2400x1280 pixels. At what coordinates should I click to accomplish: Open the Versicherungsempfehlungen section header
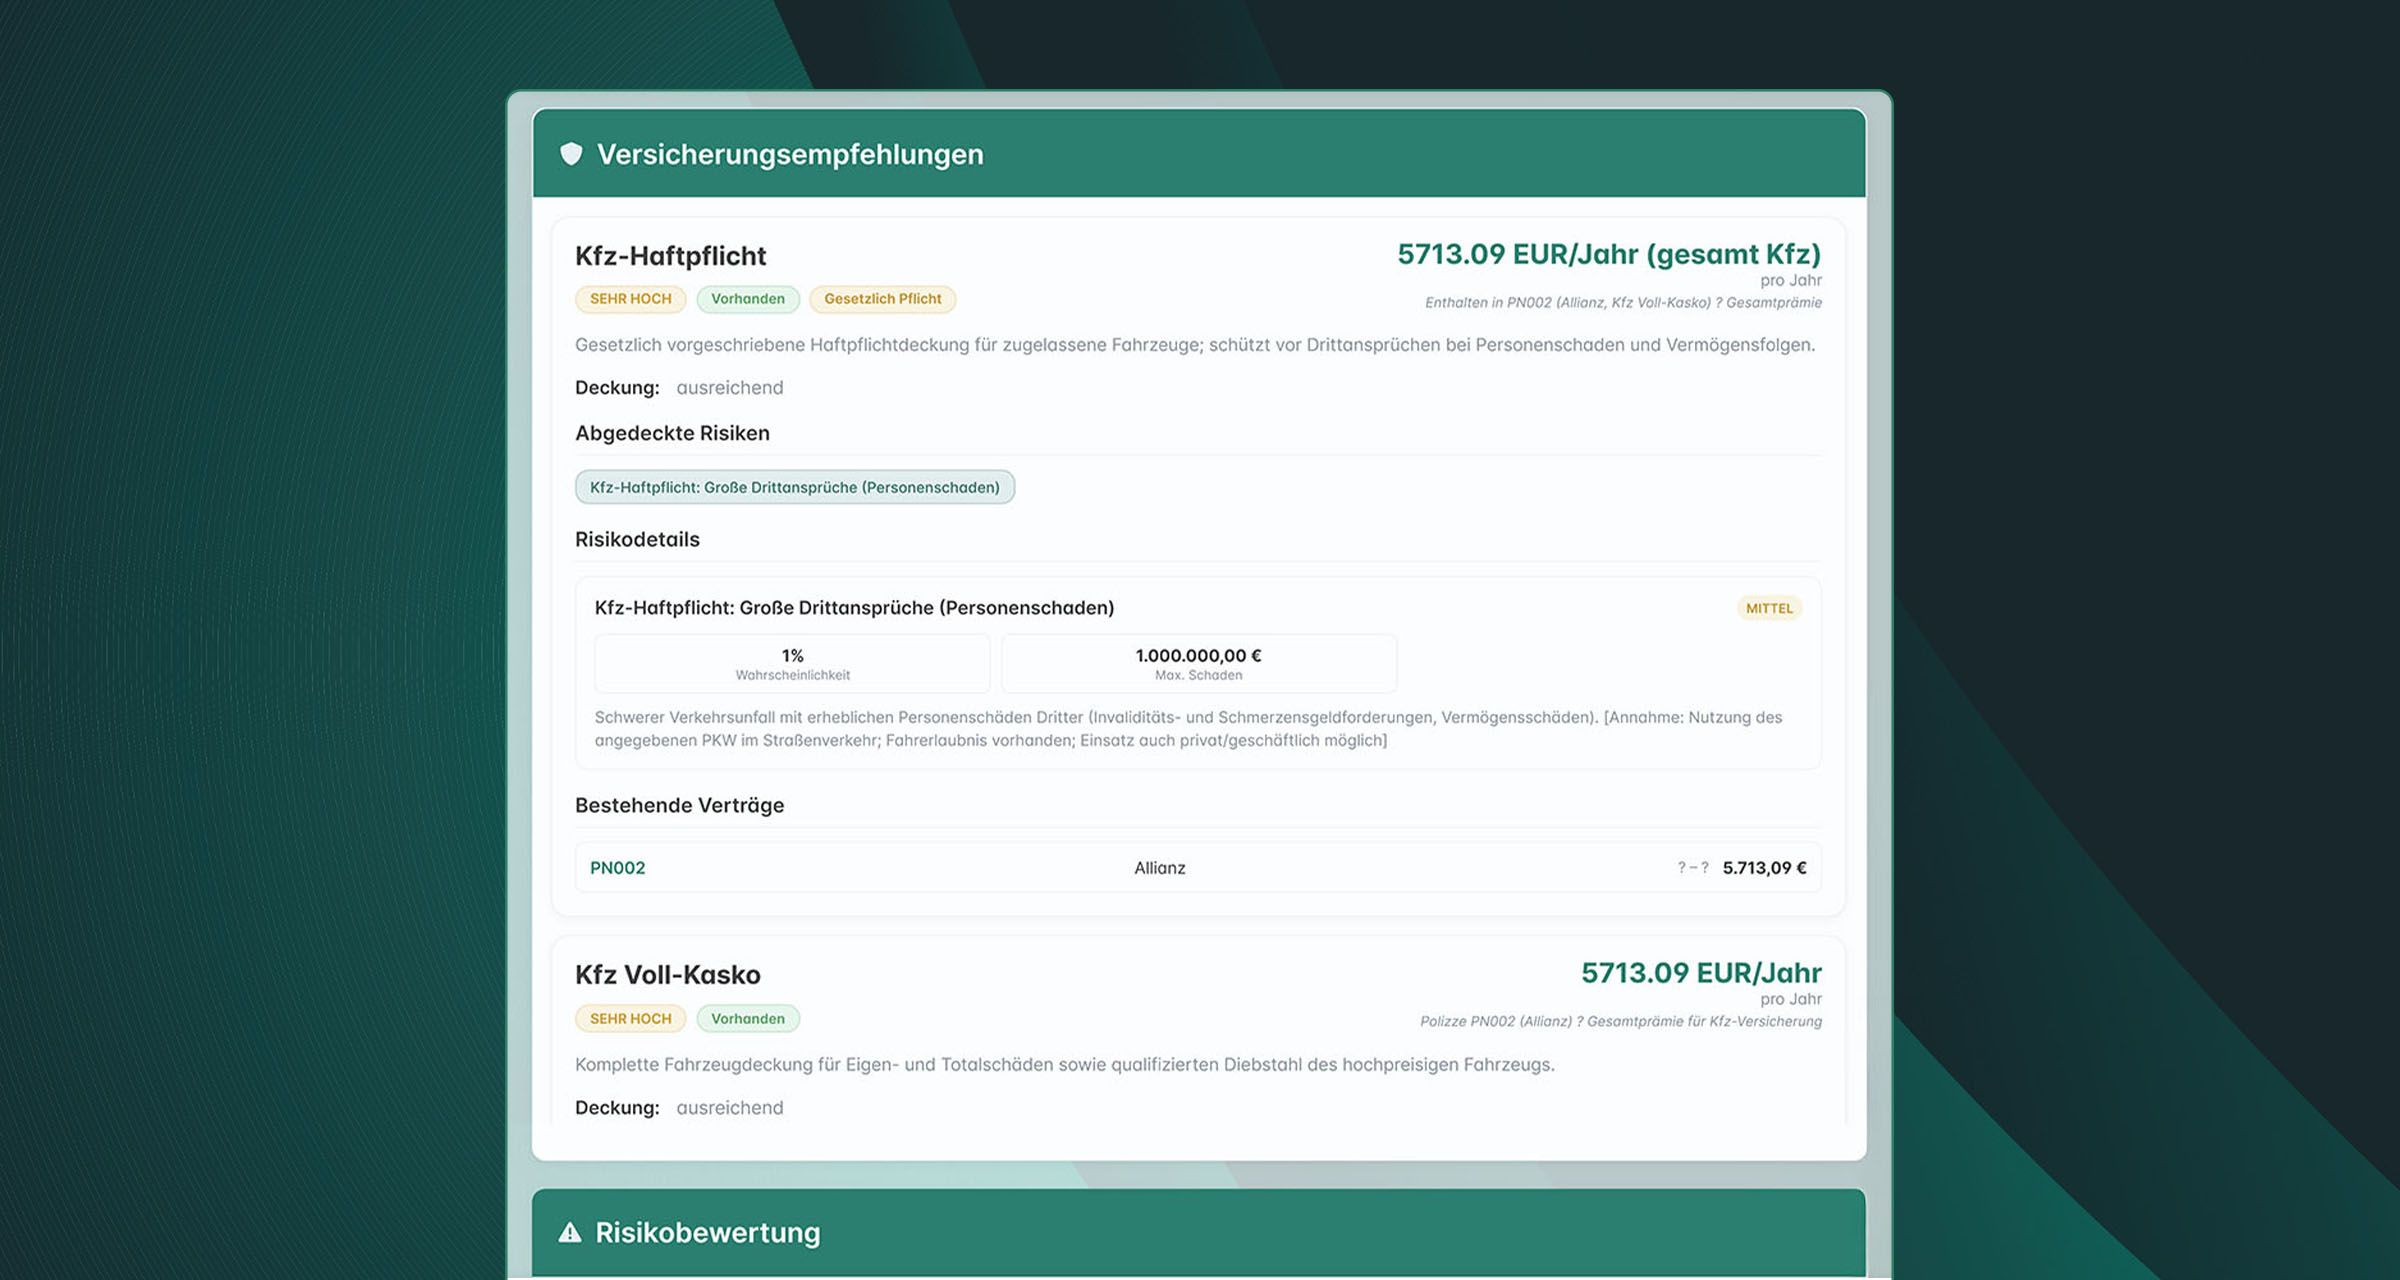click(x=1198, y=154)
